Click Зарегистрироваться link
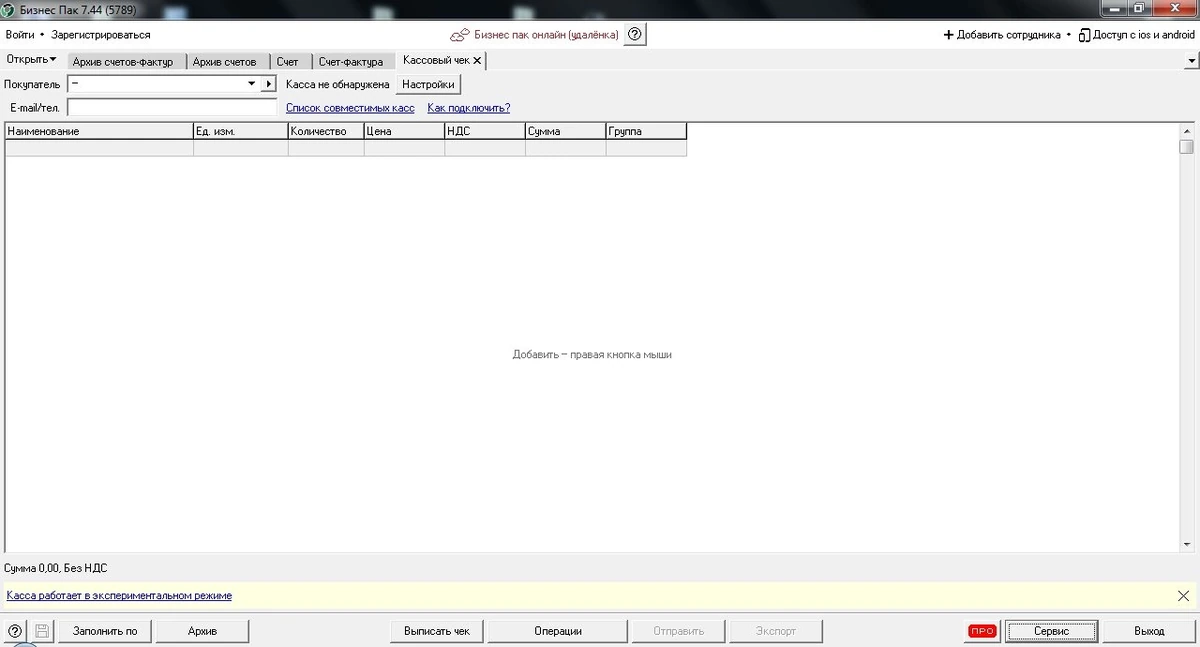1200x647 pixels. click(101, 35)
